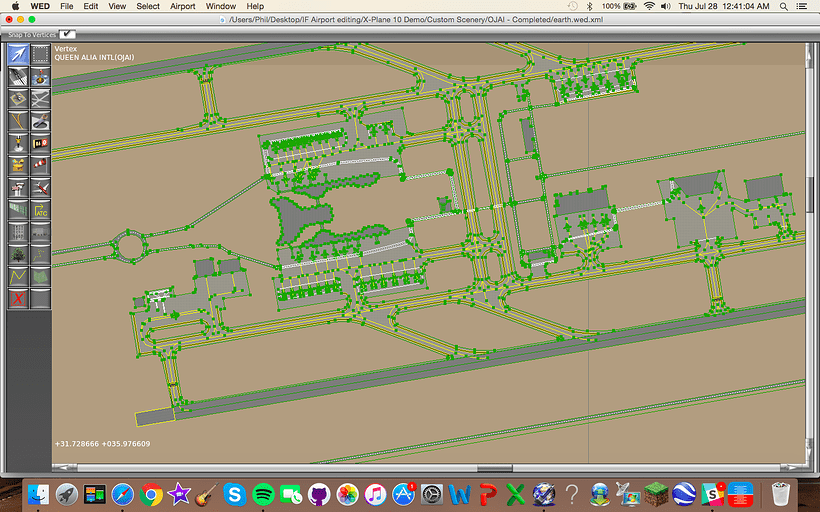Viewport: 820px width, 512px height.
Task: Choose the Light Fixture tool
Action: [x=18, y=143]
